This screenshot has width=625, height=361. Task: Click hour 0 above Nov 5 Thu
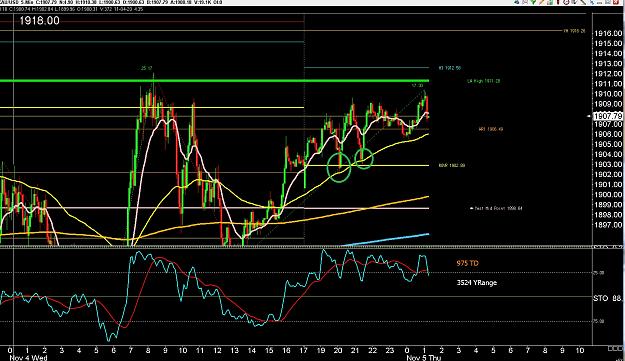coord(407,351)
